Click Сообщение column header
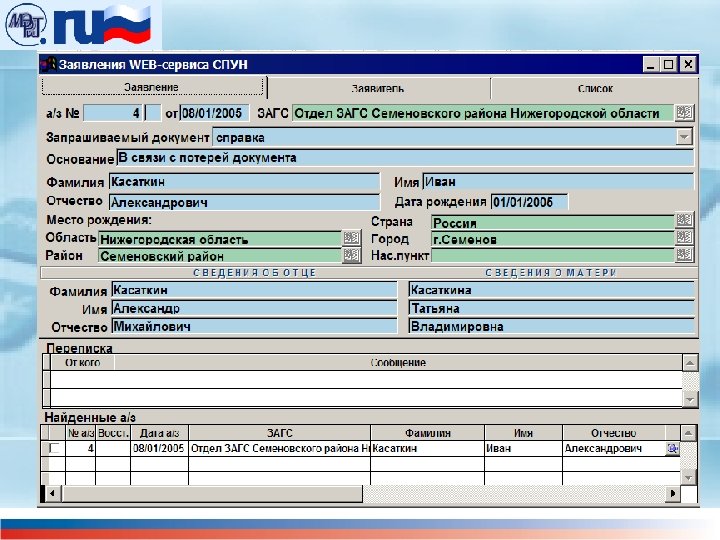The width and height of the screenshot is (720, 540). tap(398, 363)
